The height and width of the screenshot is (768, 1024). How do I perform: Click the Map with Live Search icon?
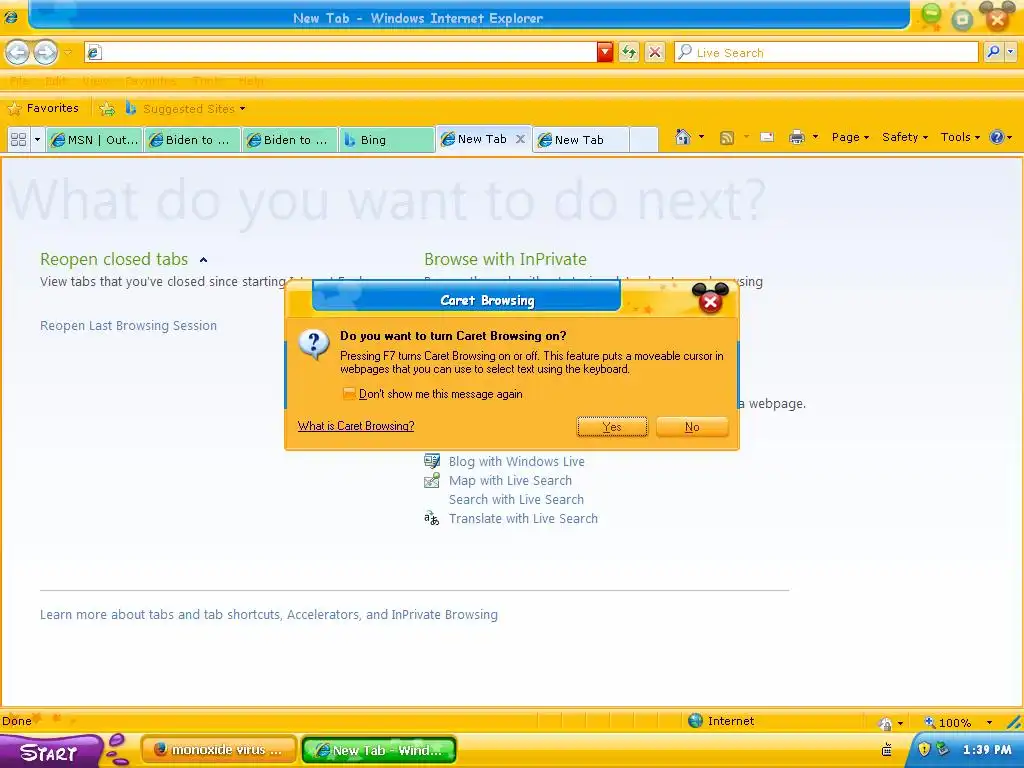tap(432, 481)
